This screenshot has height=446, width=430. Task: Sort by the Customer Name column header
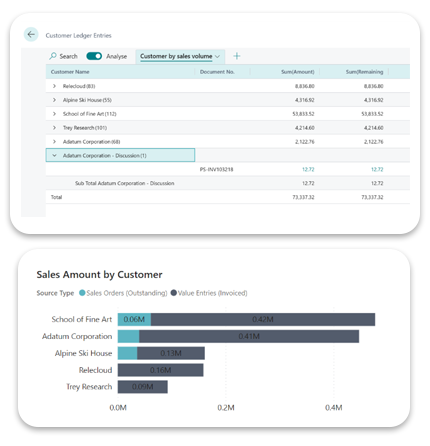point(70,72)
